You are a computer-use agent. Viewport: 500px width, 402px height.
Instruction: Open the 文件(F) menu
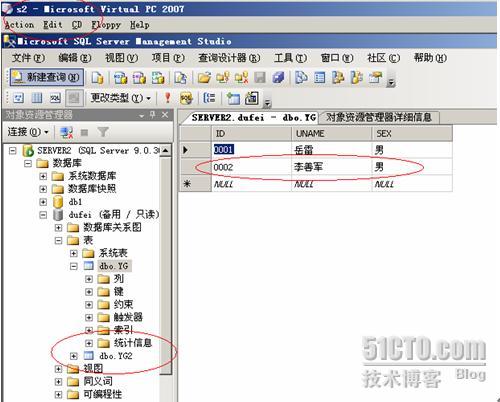(28, 58)
